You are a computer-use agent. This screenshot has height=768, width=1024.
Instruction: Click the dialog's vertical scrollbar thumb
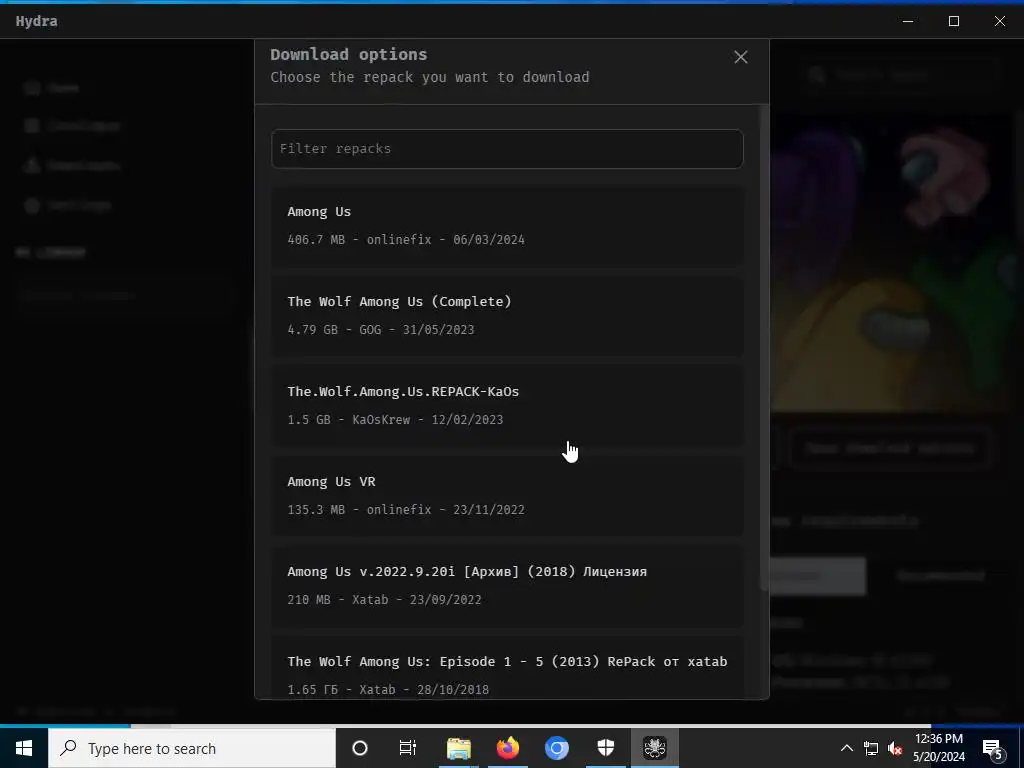(x=764, y=349)
